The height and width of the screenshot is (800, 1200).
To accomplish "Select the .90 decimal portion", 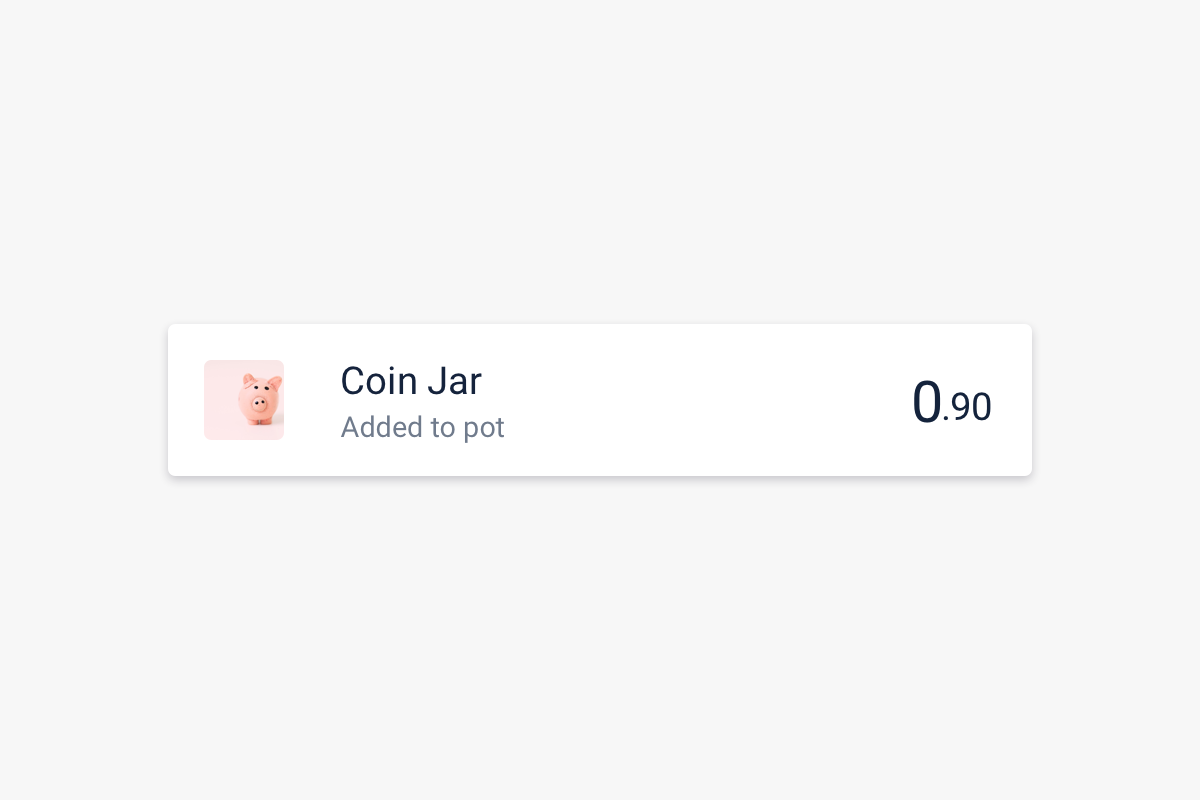I will coord(967,408).
